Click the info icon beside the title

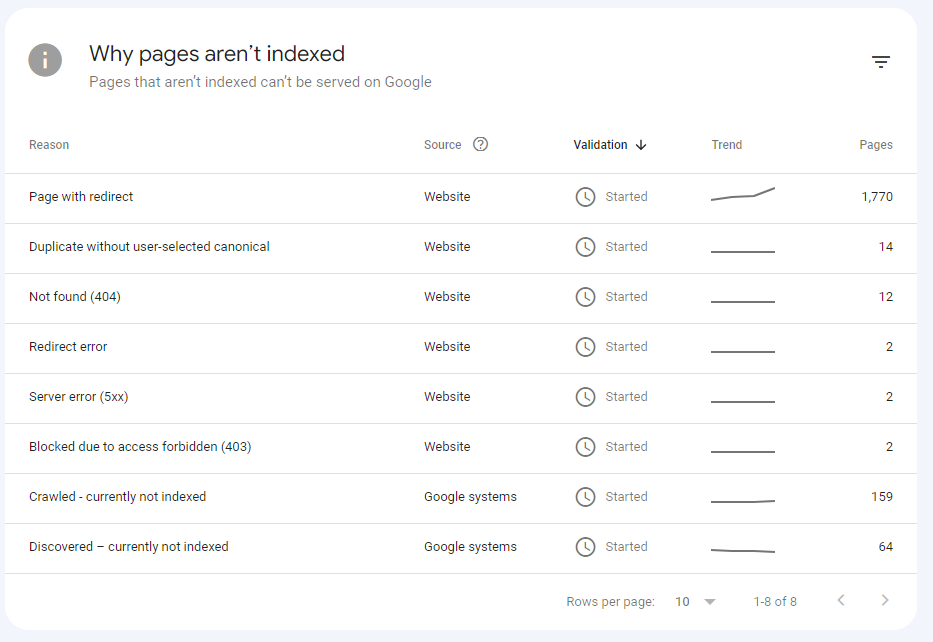point(45,60)
